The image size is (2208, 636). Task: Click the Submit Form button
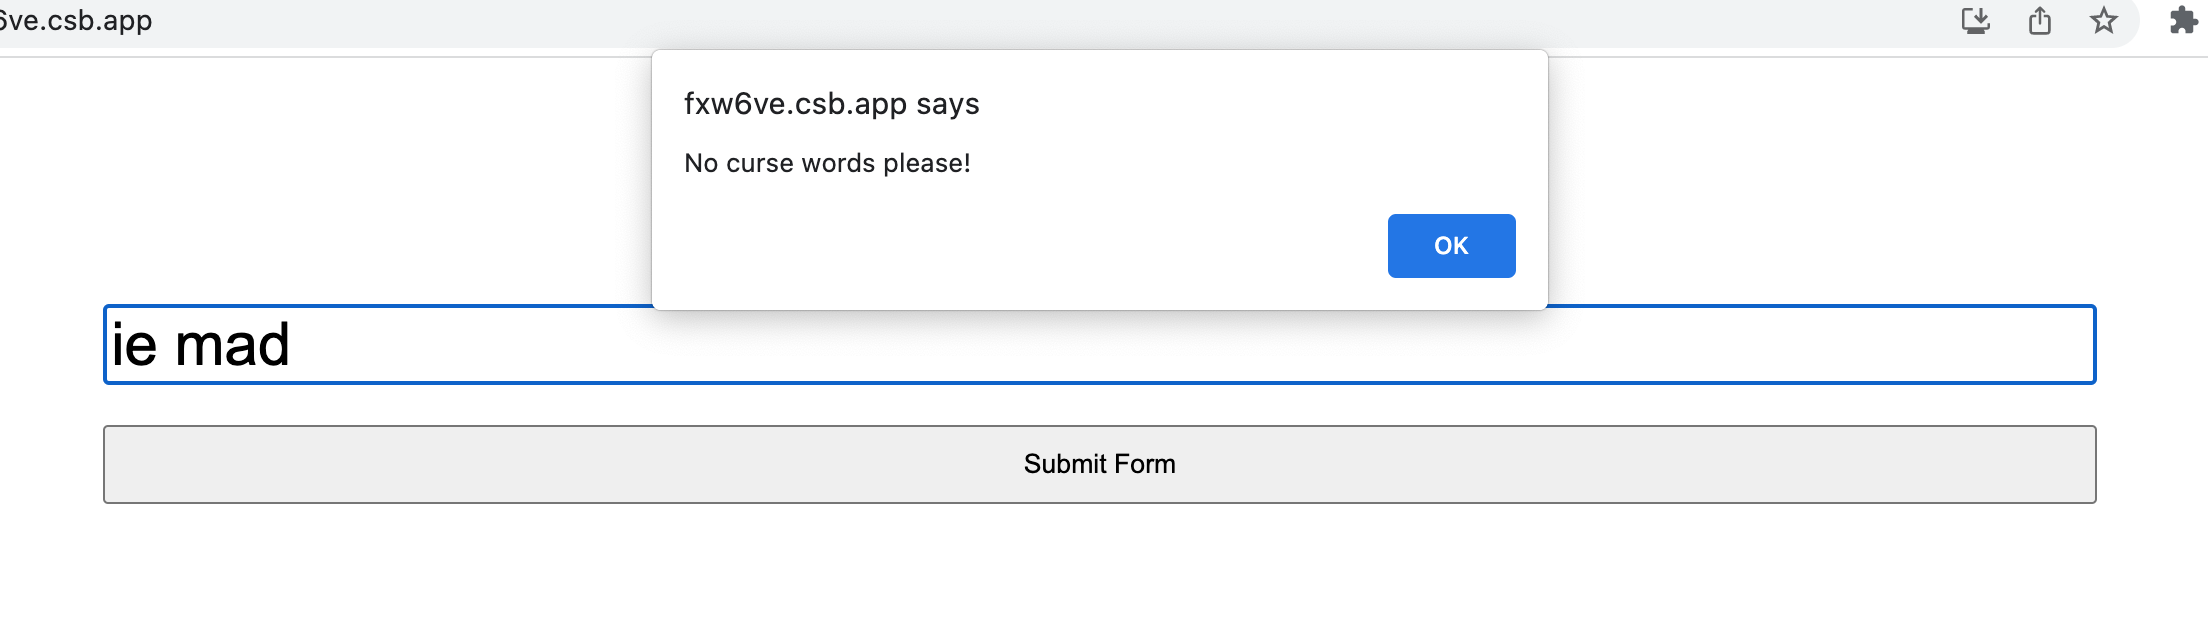pos(1099,464)
